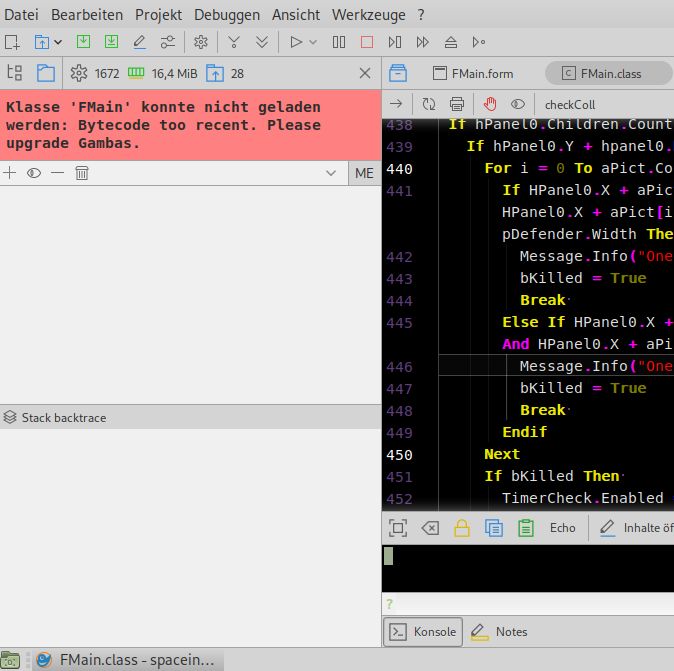Open the checkColl procedure selector
Viewport: 674px width, 671px height.
pyautogui.click(x=570, y=104)
